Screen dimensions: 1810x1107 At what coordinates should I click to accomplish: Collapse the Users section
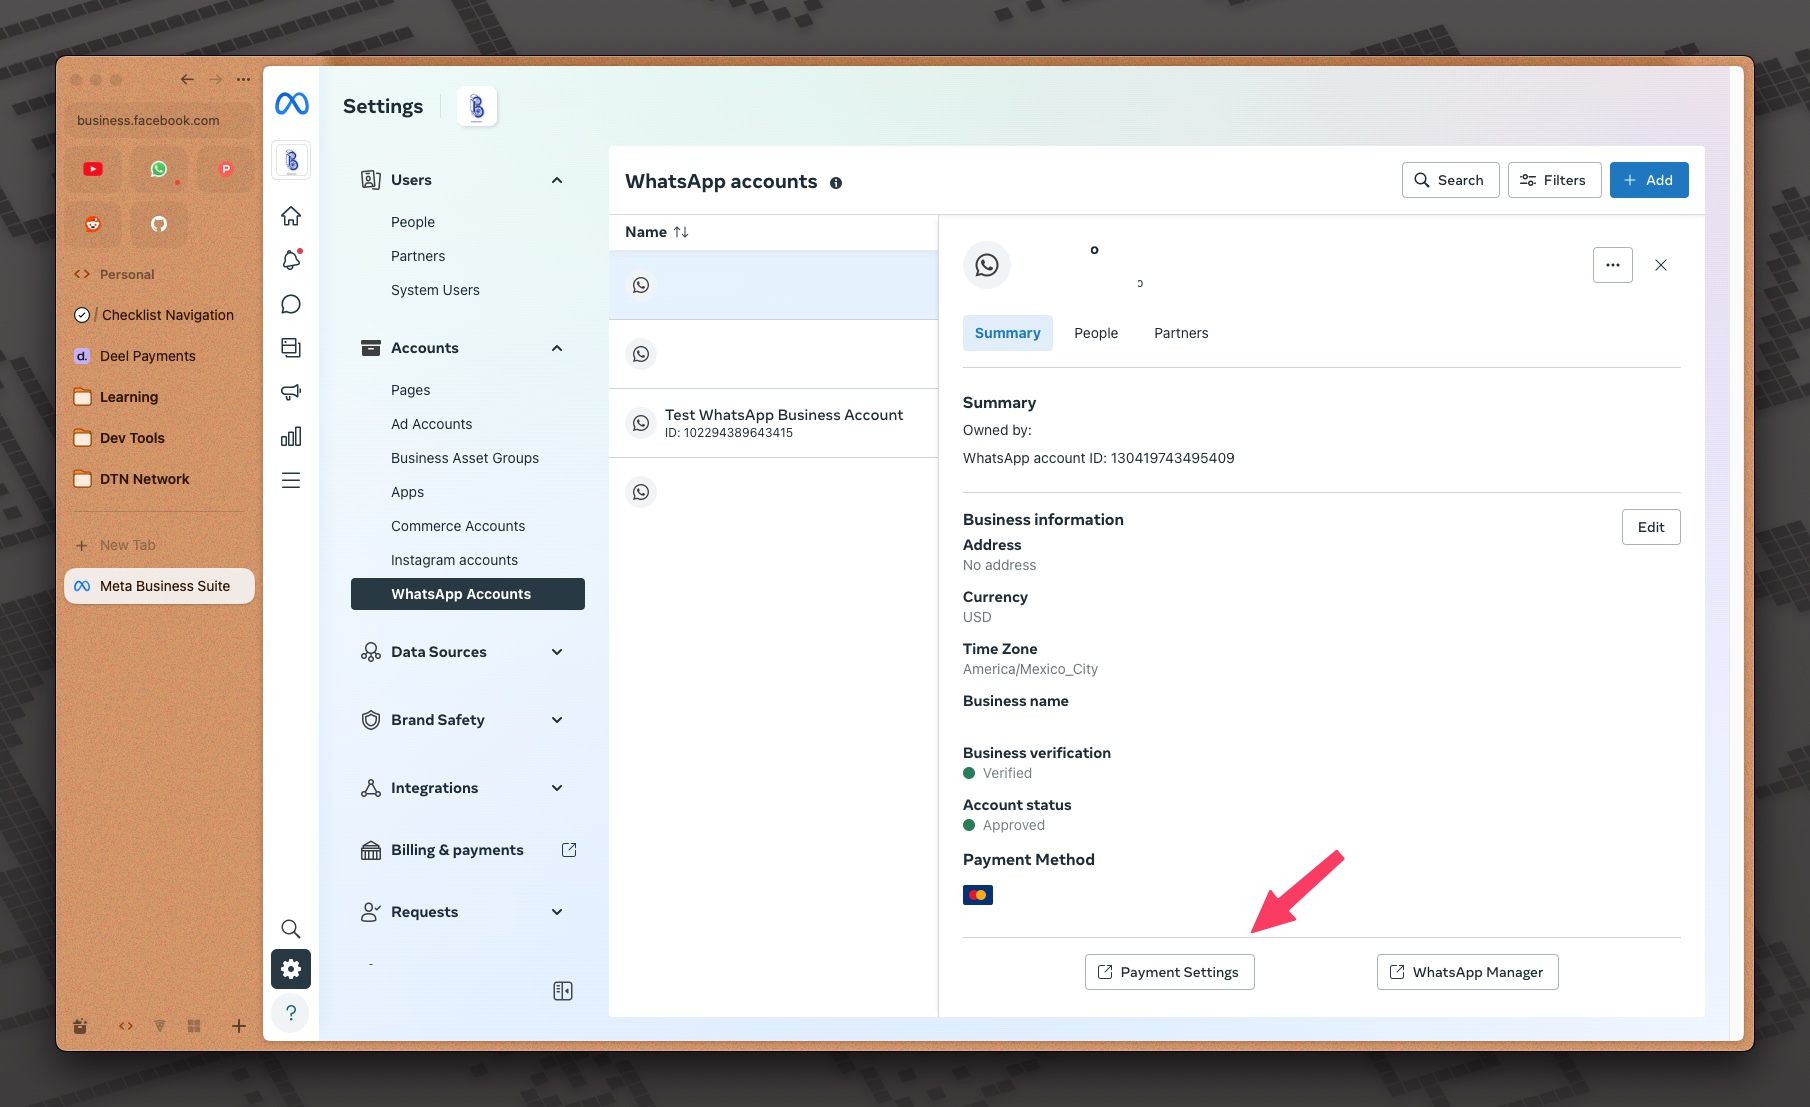tap(557, 180)
